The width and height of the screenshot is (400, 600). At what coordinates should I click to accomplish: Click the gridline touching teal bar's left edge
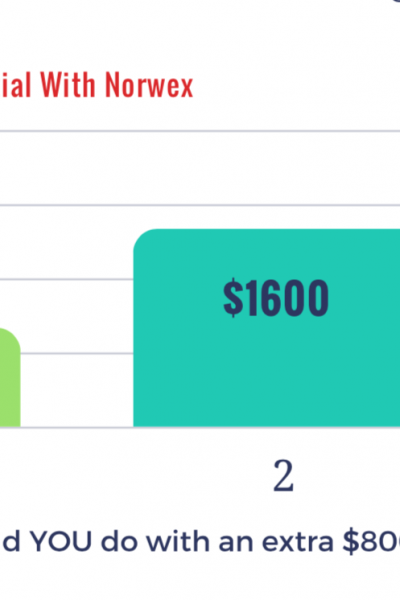(x=67, y=279)
